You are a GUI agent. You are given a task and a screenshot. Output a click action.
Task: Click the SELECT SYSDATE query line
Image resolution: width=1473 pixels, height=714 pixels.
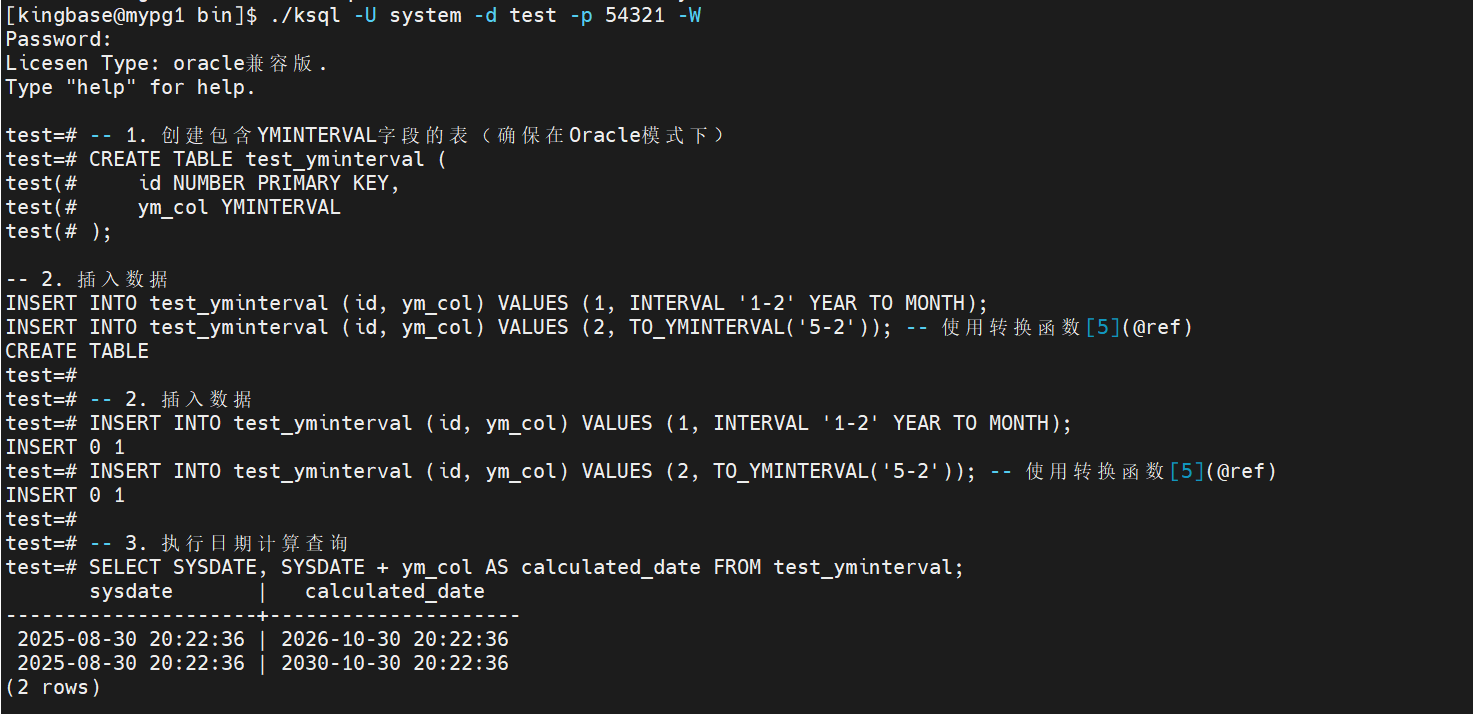coord(526,567)
